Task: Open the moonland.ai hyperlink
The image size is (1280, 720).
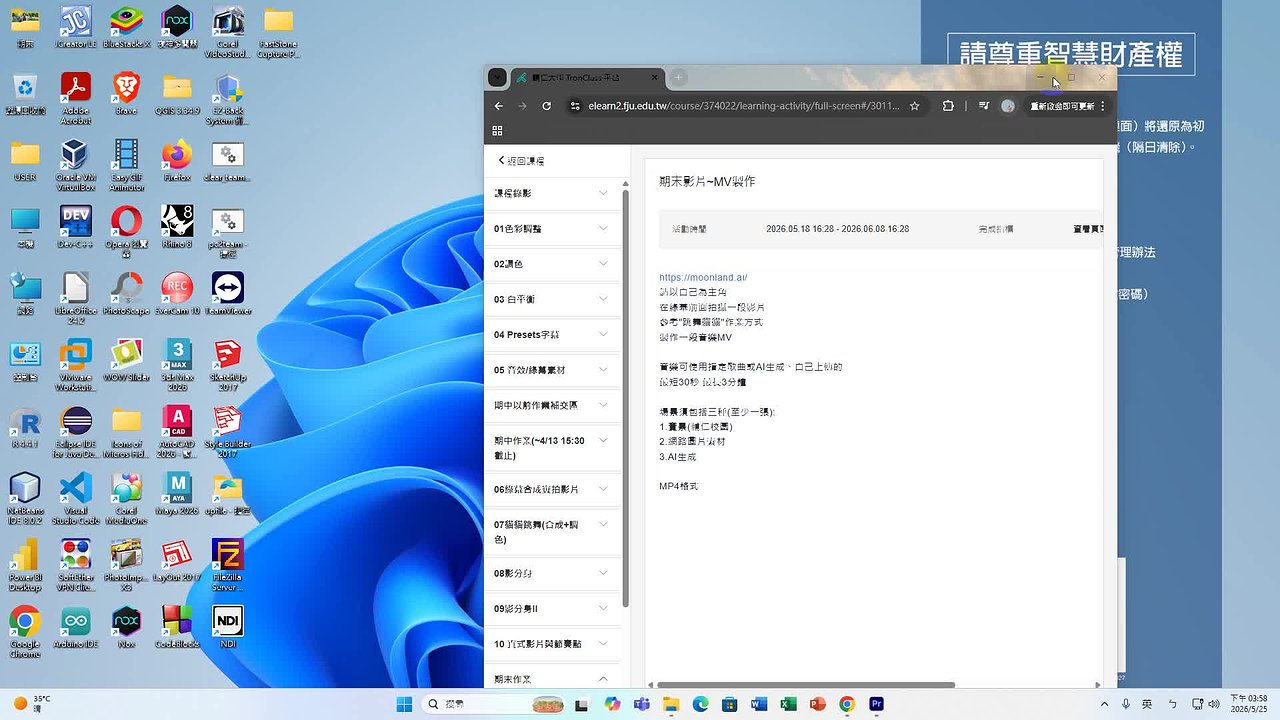Action: (x=703, y=277)
